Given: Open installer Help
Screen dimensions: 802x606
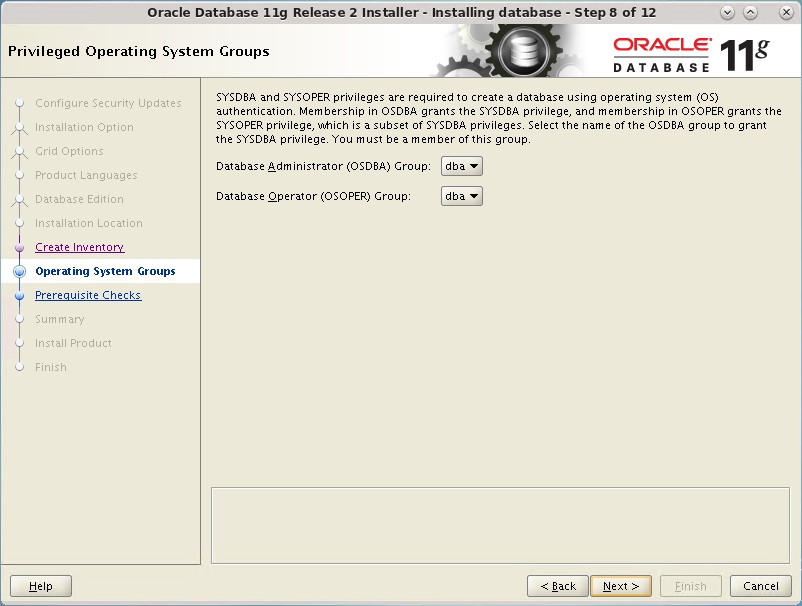Looking at the screenshot, I should (41, 586).
